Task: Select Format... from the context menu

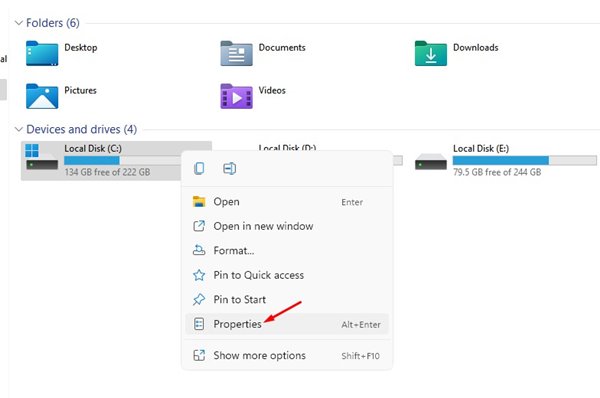Action: (x=287, y=251)
